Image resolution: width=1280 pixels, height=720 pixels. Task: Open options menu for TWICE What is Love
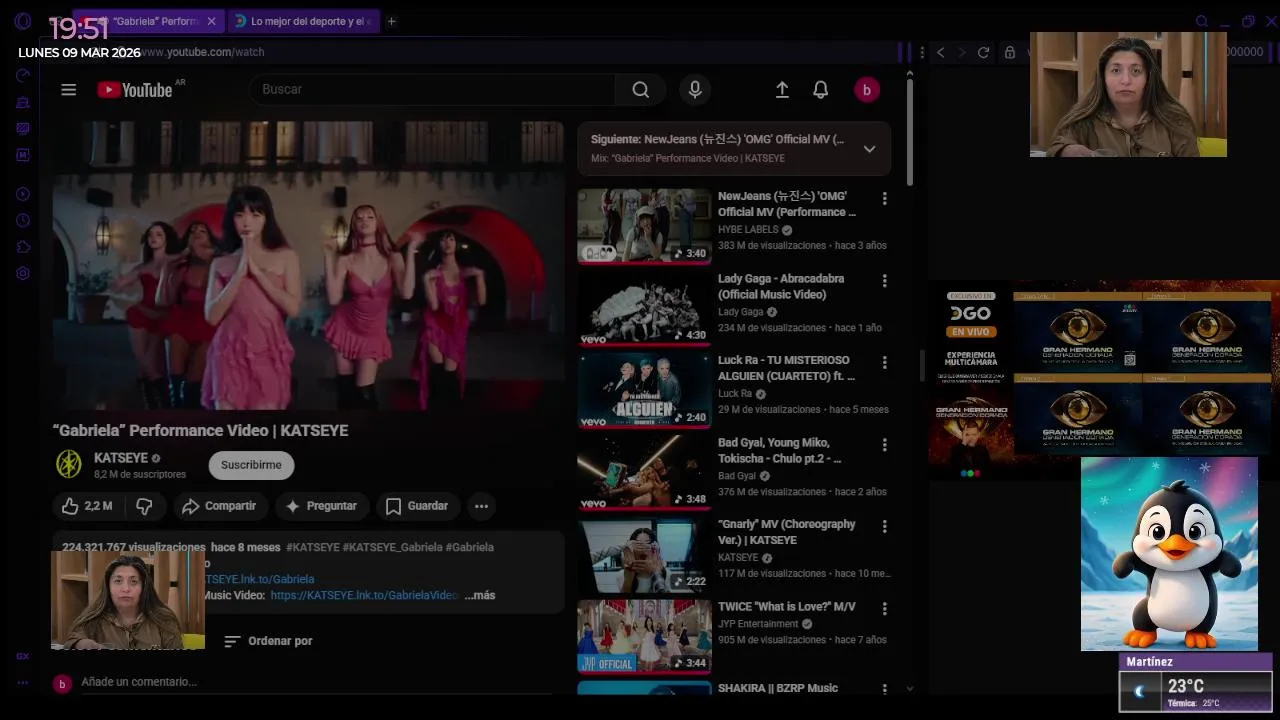pyautogui.click(x=884, y=609)
